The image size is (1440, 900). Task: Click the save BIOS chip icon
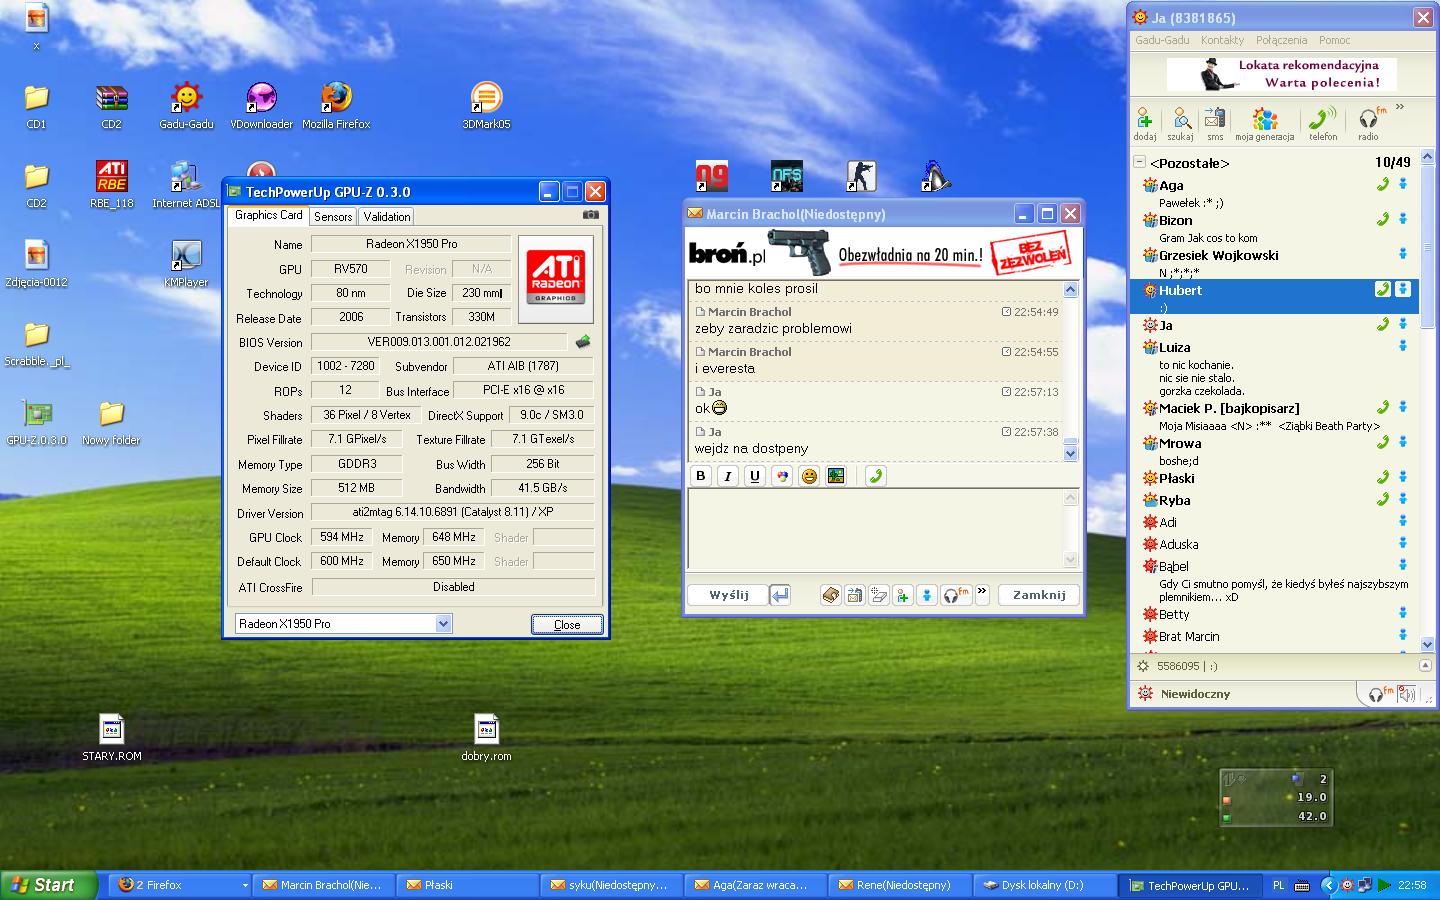(x=582, y=342)
